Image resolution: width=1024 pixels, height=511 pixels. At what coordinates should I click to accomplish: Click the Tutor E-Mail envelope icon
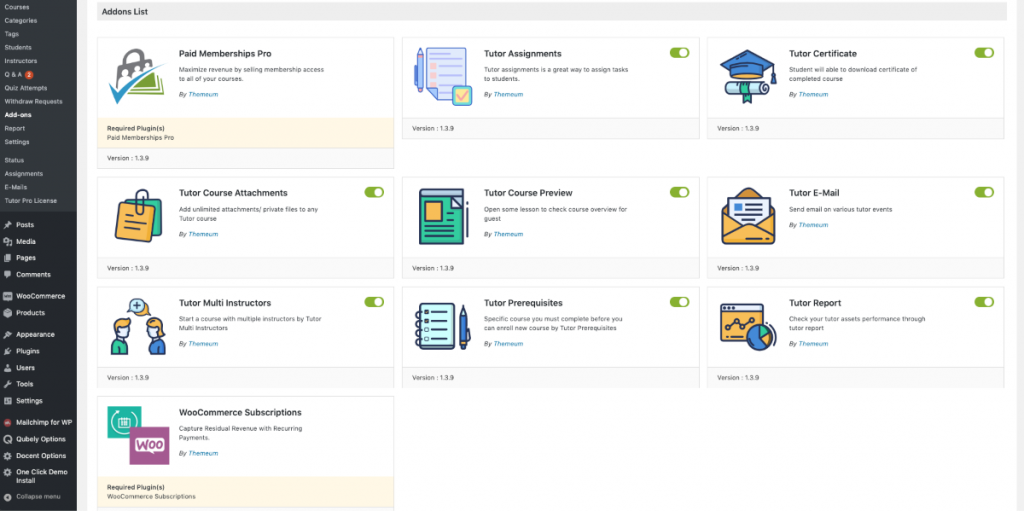click(748, 216)
